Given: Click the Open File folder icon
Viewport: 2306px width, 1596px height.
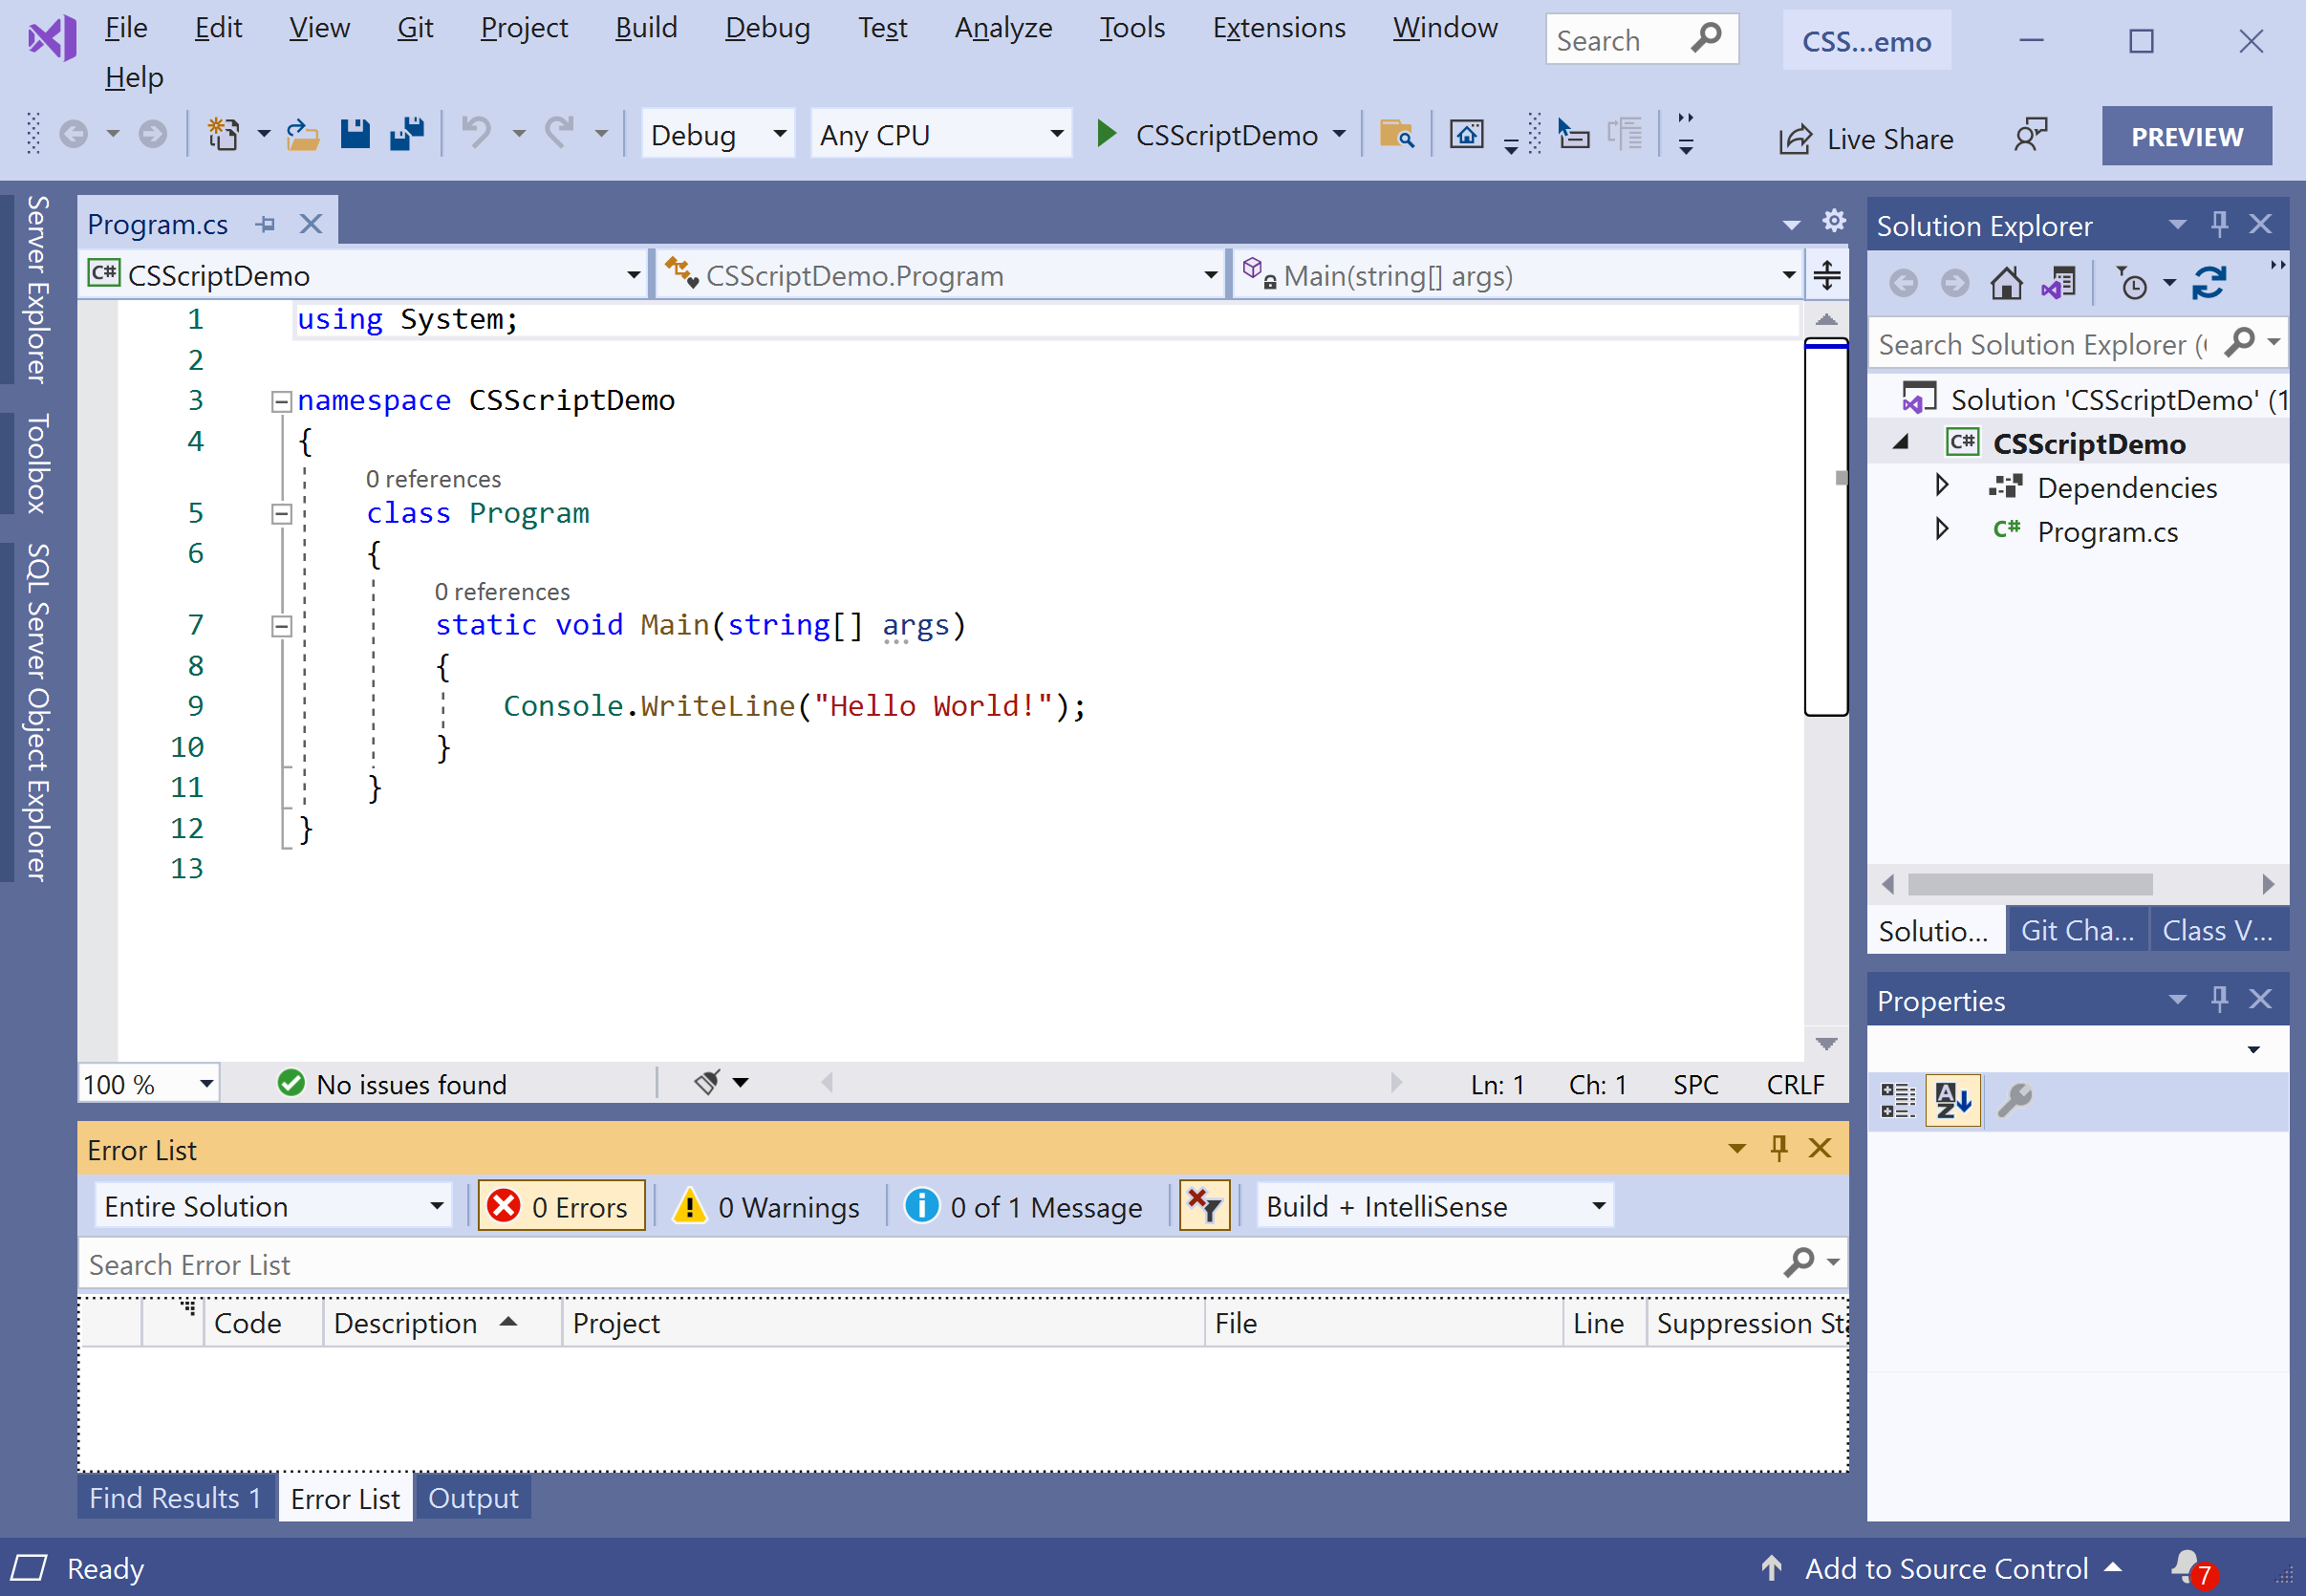Looking at the screenshot, I should pyautogui.click(x=302, y=133).
